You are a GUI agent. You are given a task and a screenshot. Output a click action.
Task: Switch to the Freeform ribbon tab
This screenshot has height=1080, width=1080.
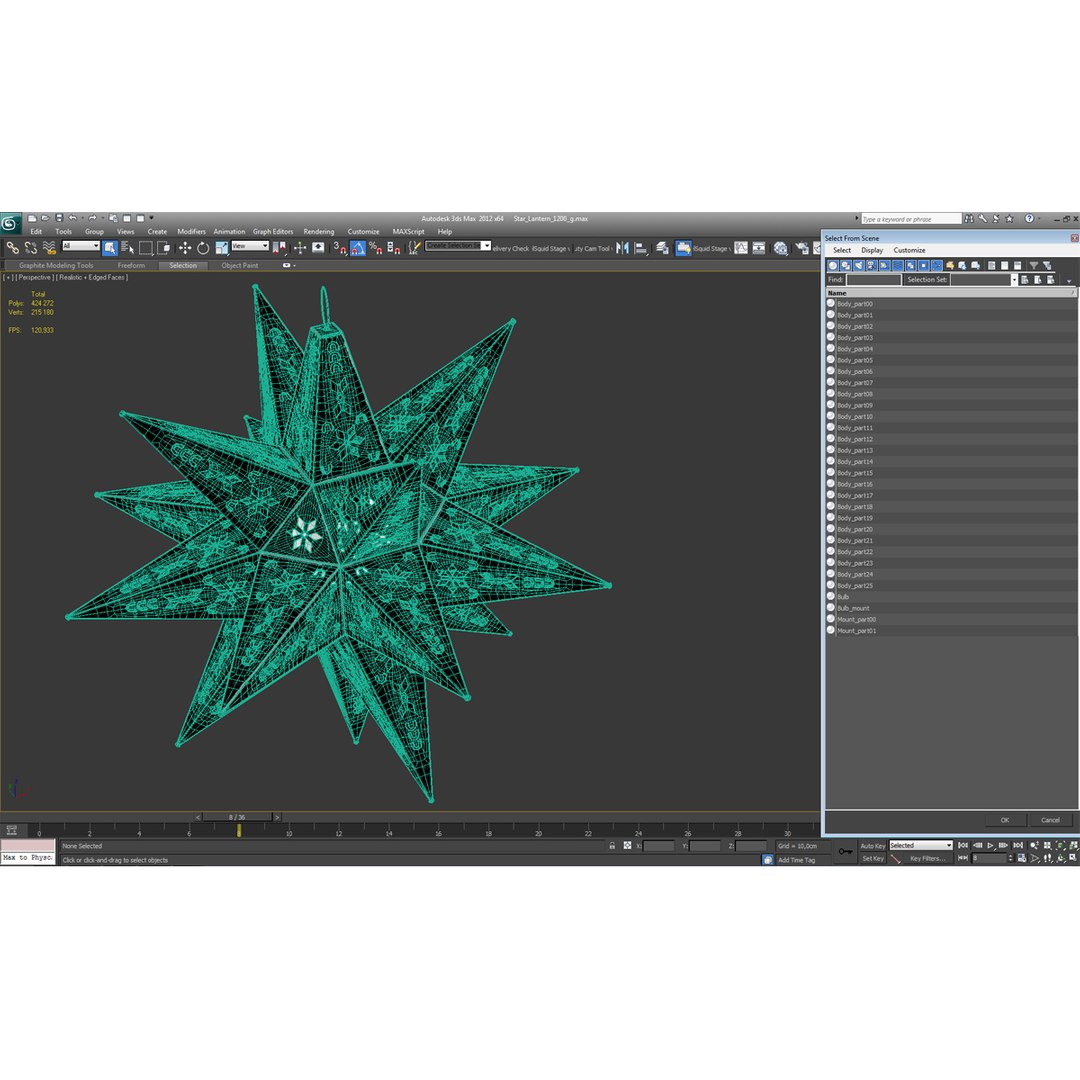pos(131,265)
